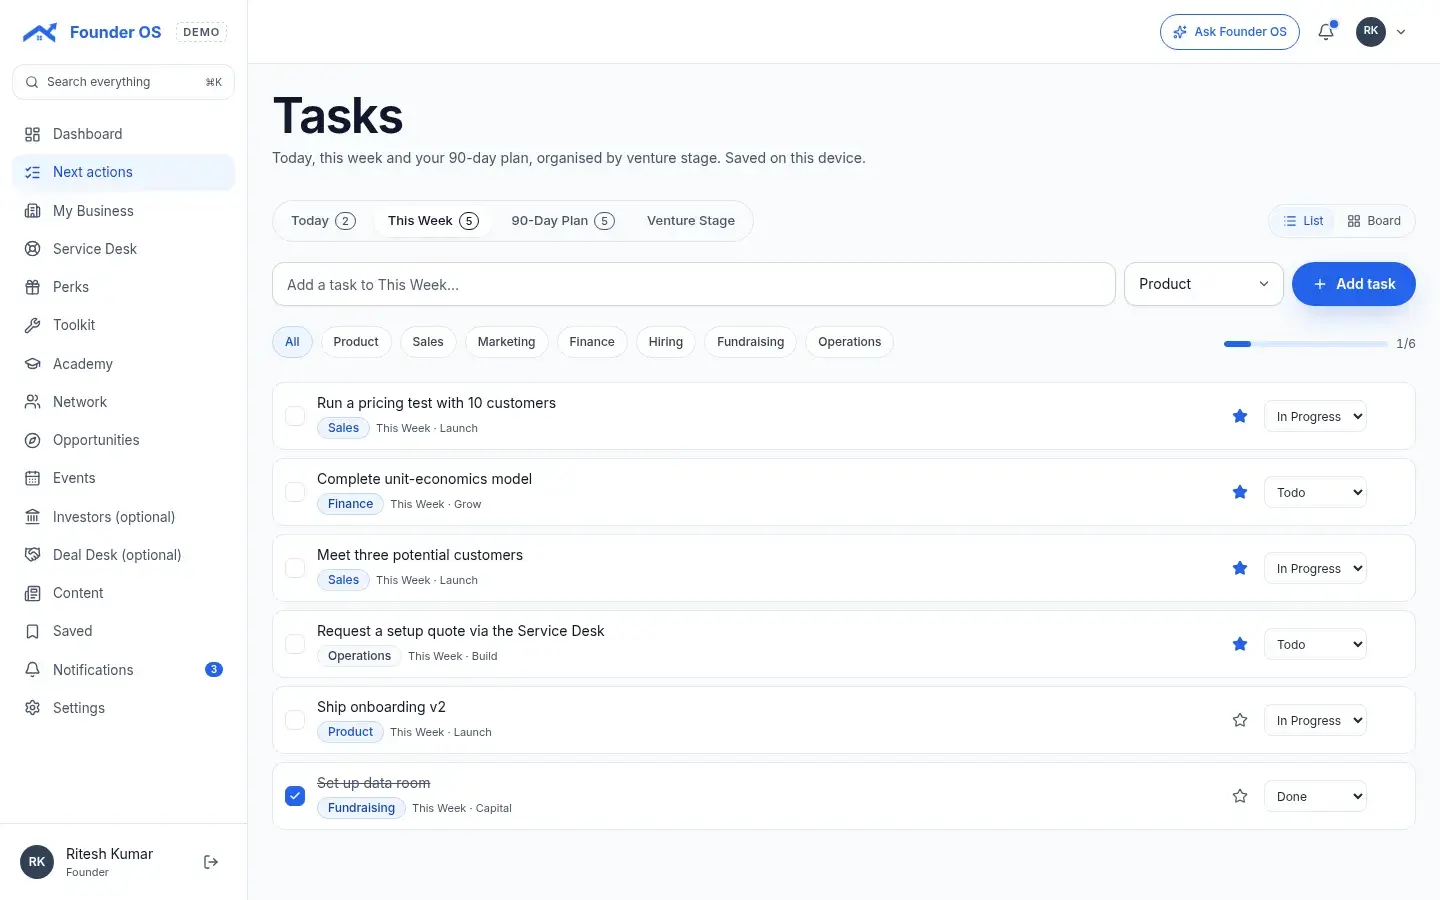1440x900 pixels.
Task: Switch to the Today tab
Action: coord(323,221)
